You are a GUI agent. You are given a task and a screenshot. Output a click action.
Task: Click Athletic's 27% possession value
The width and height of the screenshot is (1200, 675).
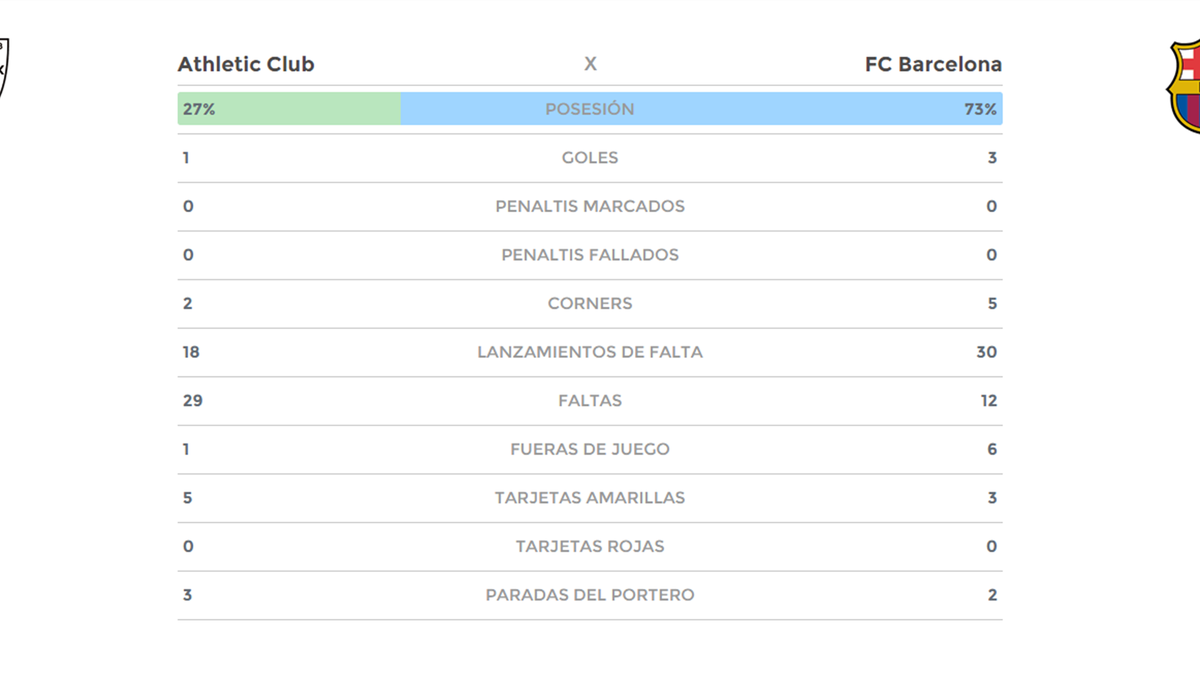click(x=199, y=109)
